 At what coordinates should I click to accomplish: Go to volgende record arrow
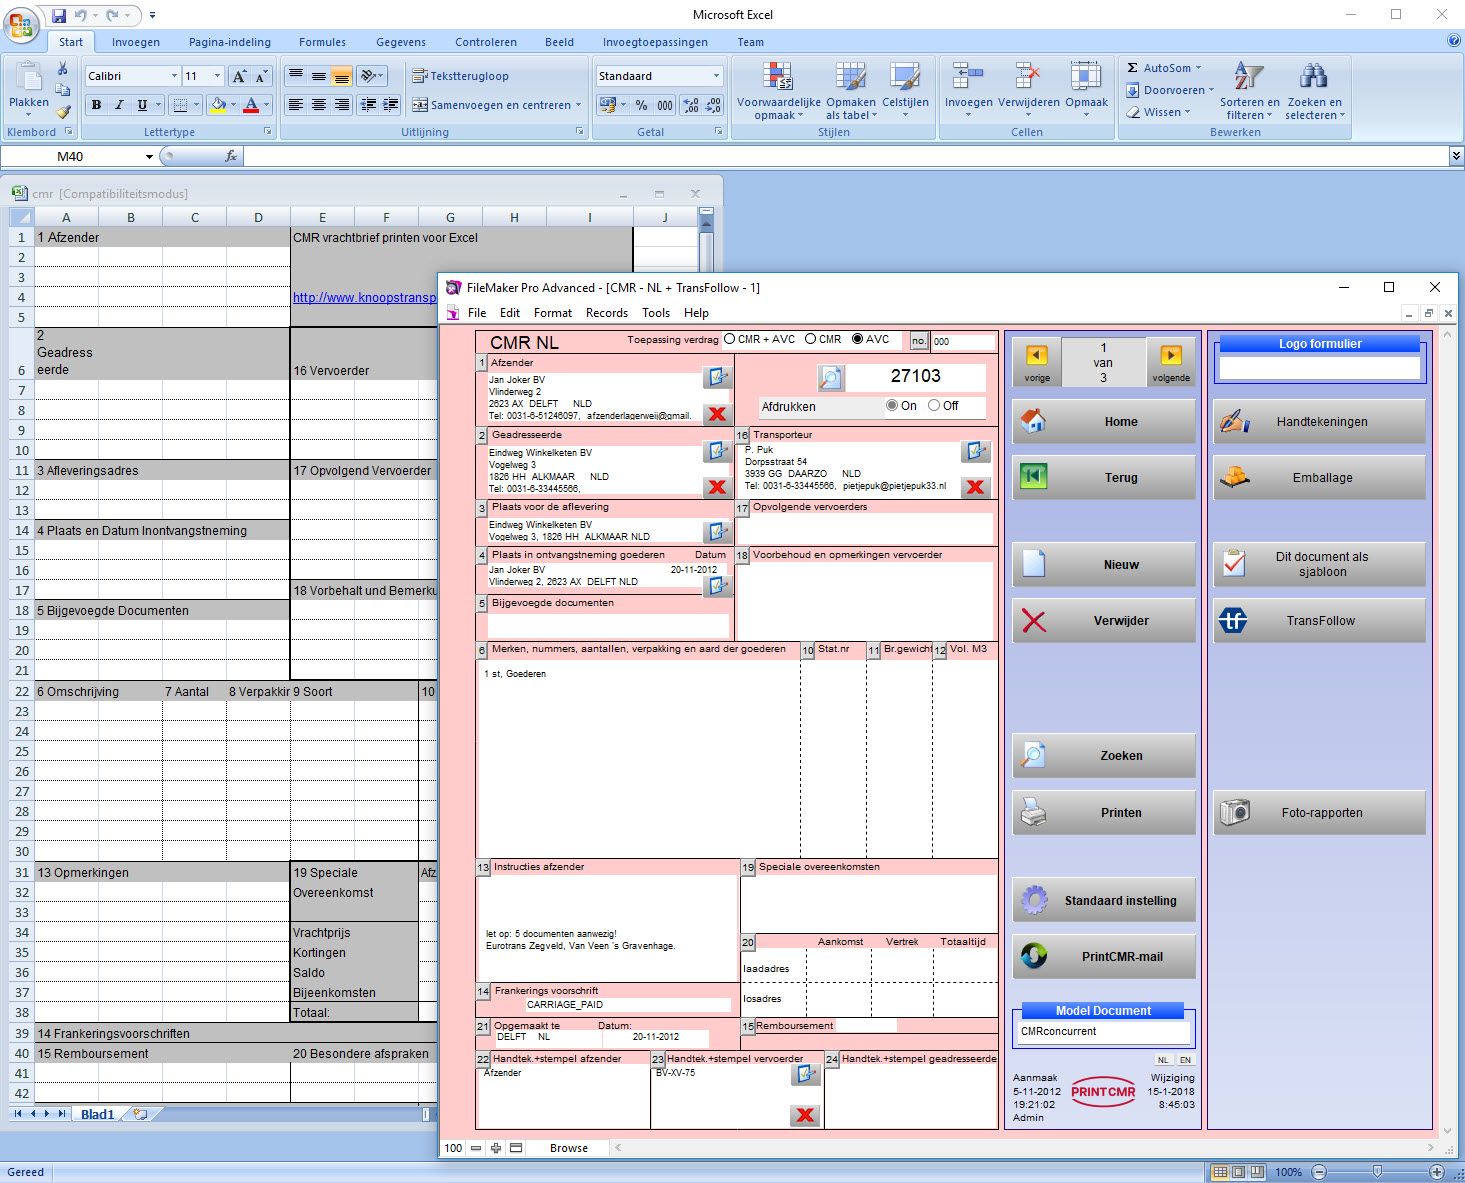[1170, 355]
